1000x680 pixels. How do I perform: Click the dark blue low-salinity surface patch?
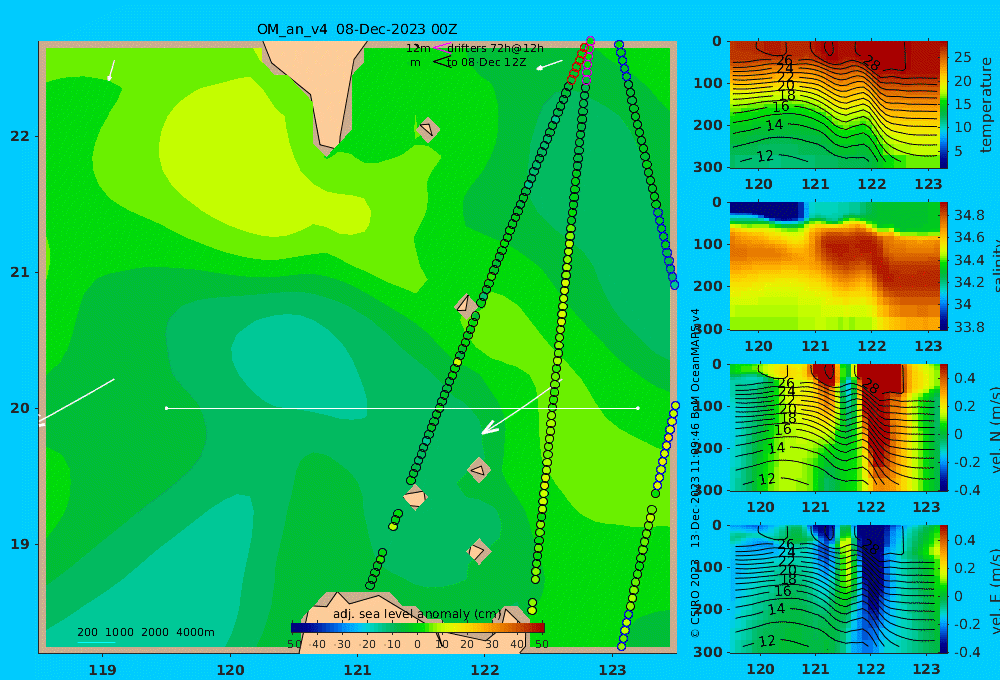click(767, 211)
